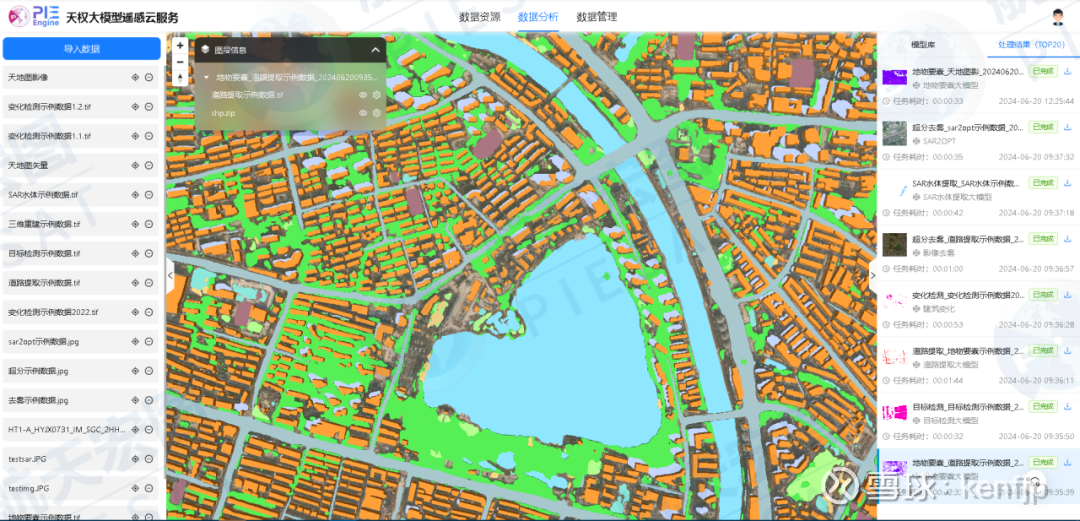Screen dimensions: 1080x521
Task: Locate 变化检测示例数据2022.tif on the map
Action: tap(135, 311)
